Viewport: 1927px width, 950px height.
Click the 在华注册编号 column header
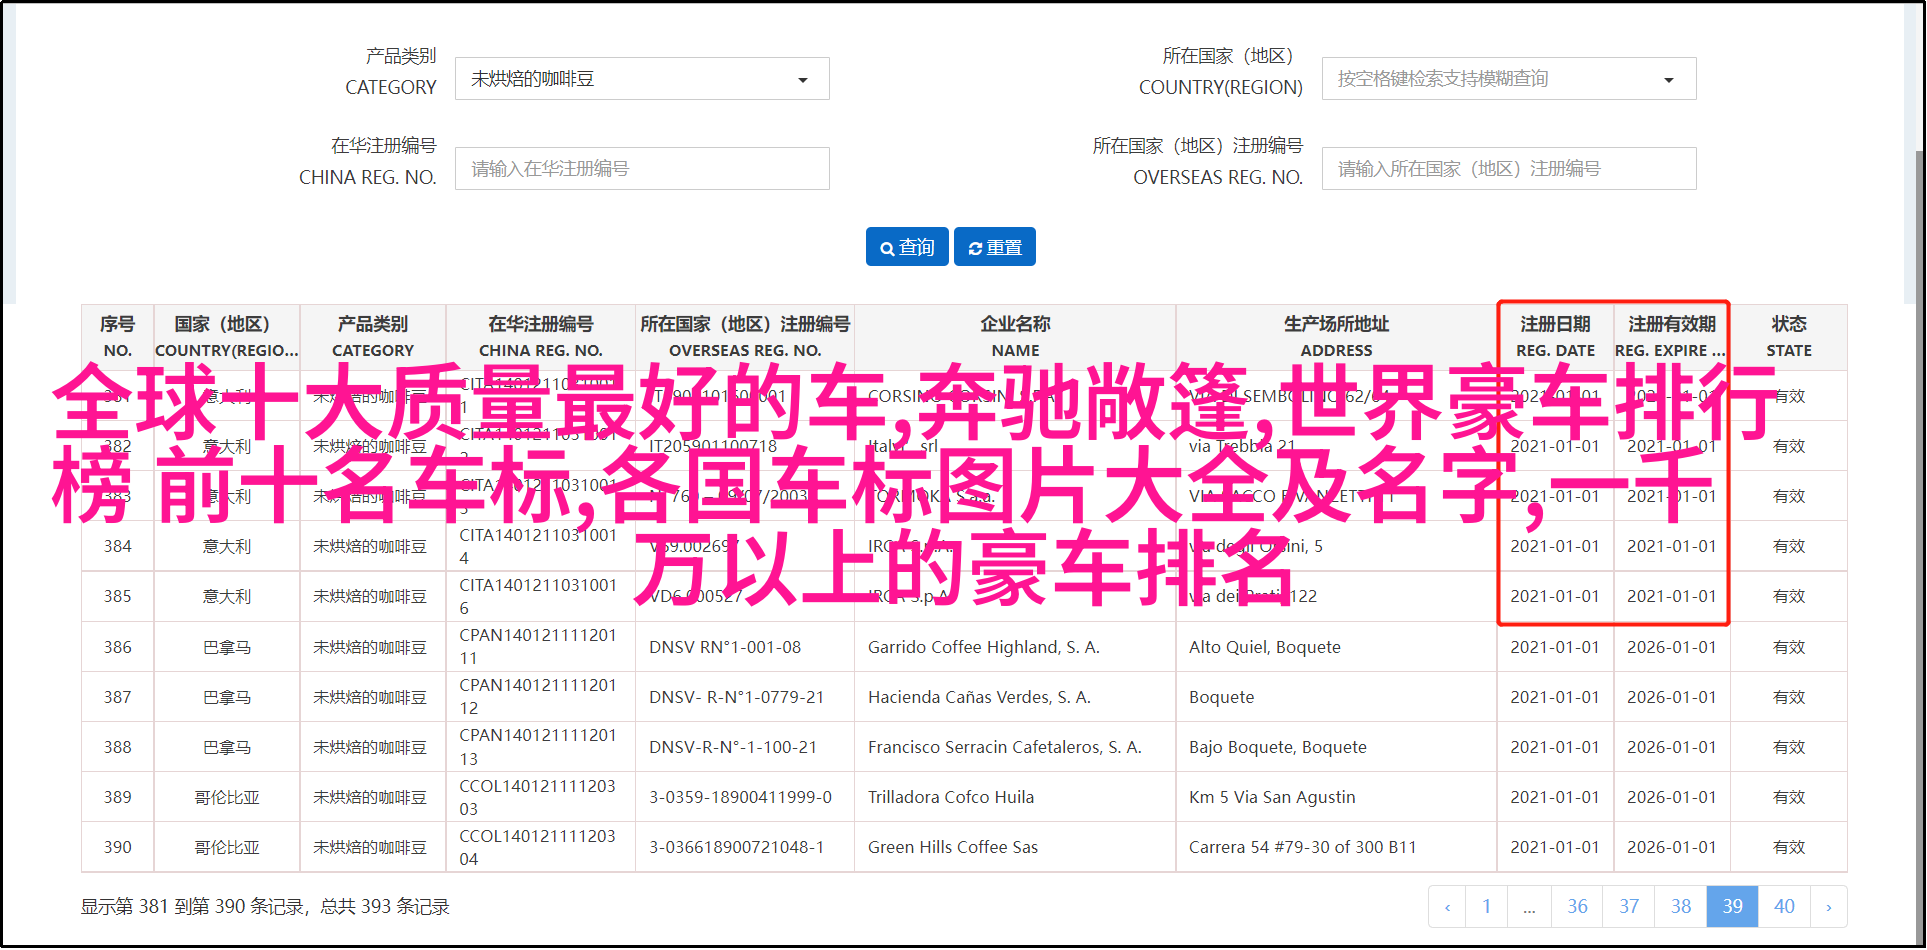coord(541,337)
